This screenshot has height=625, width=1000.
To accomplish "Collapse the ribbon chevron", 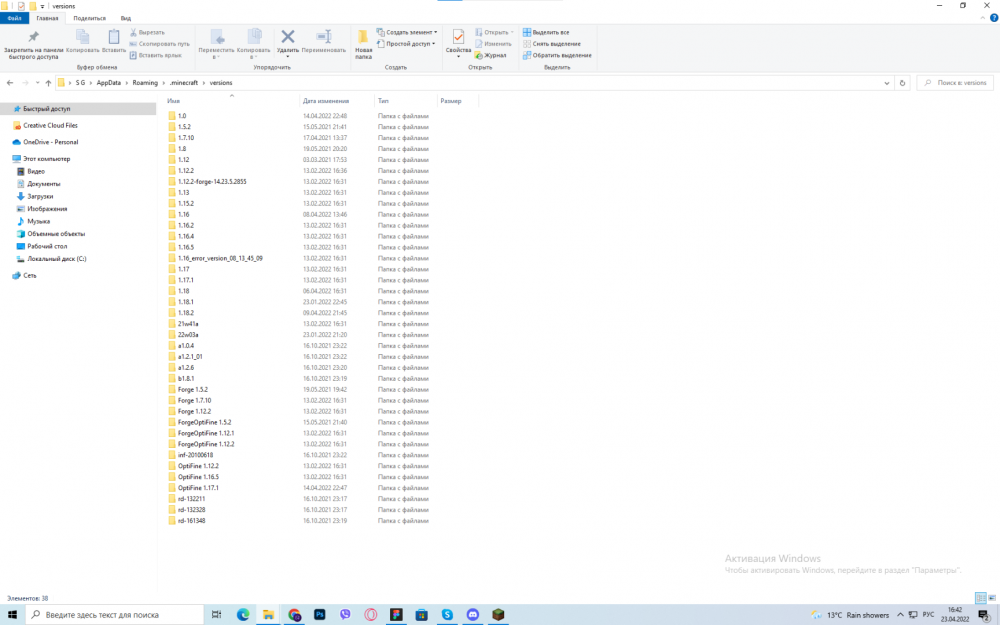I will 982,18.
